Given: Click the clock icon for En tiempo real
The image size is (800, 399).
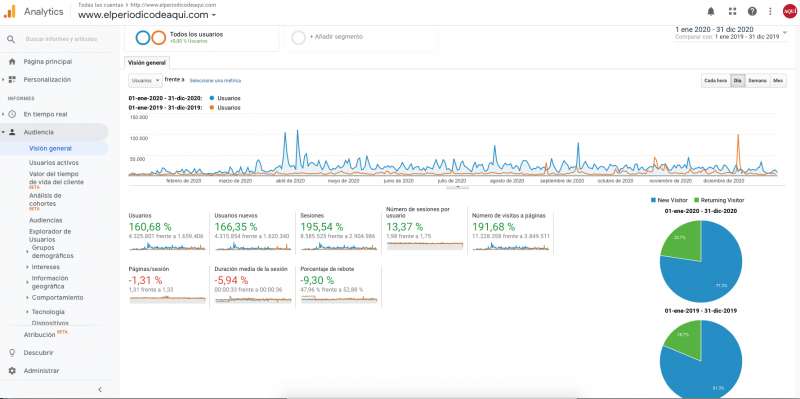Looking at the screenshot, I should [12, 114].
